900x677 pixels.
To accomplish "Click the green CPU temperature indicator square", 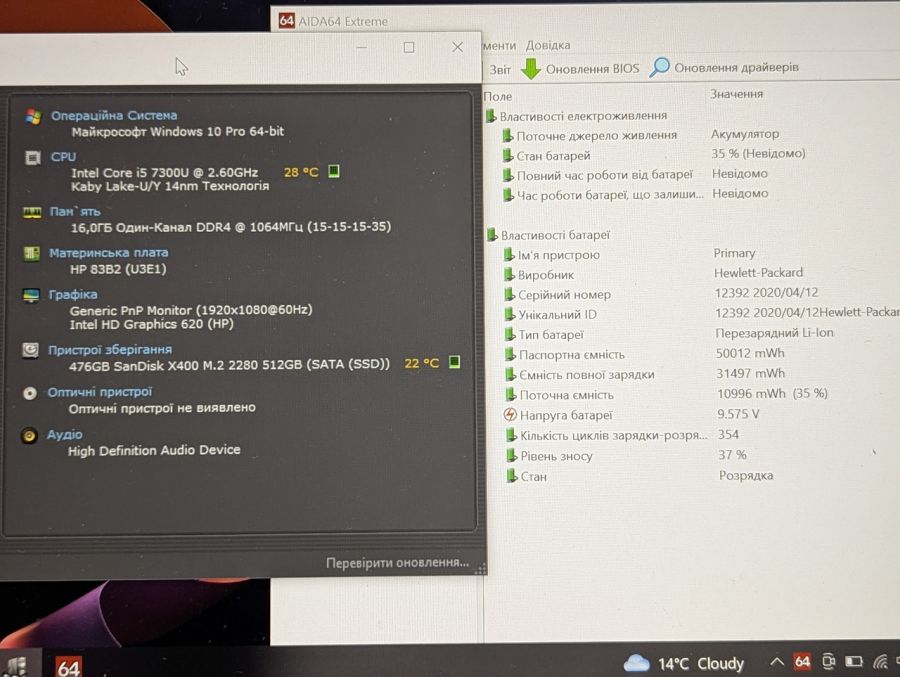I will point(333,171).
